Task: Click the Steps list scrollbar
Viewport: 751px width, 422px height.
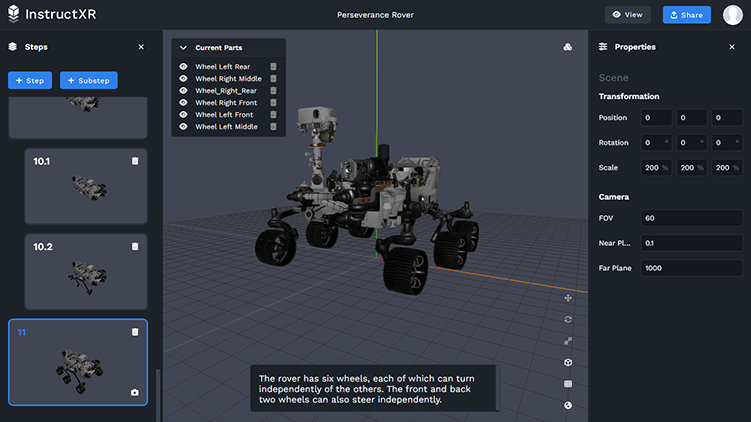Action: point(158,395)
